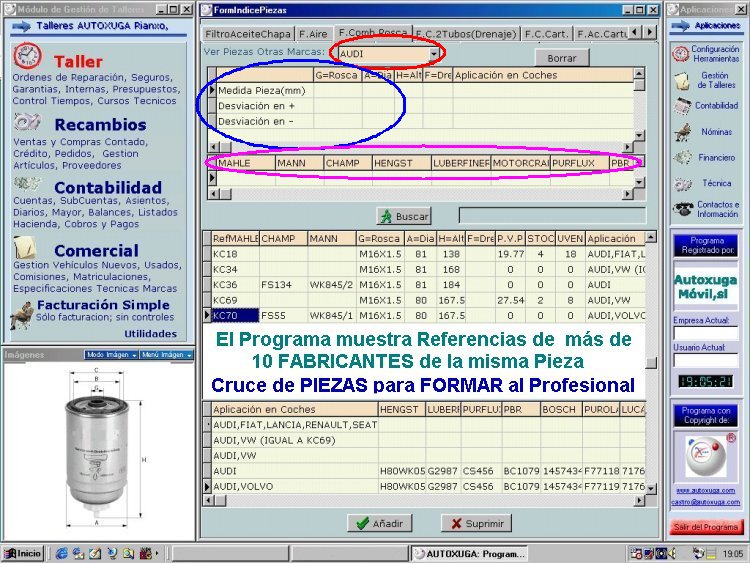Click the Usuario Actual field
The height and width of the screenshot is (563, 750).
(x=706, y=360)
